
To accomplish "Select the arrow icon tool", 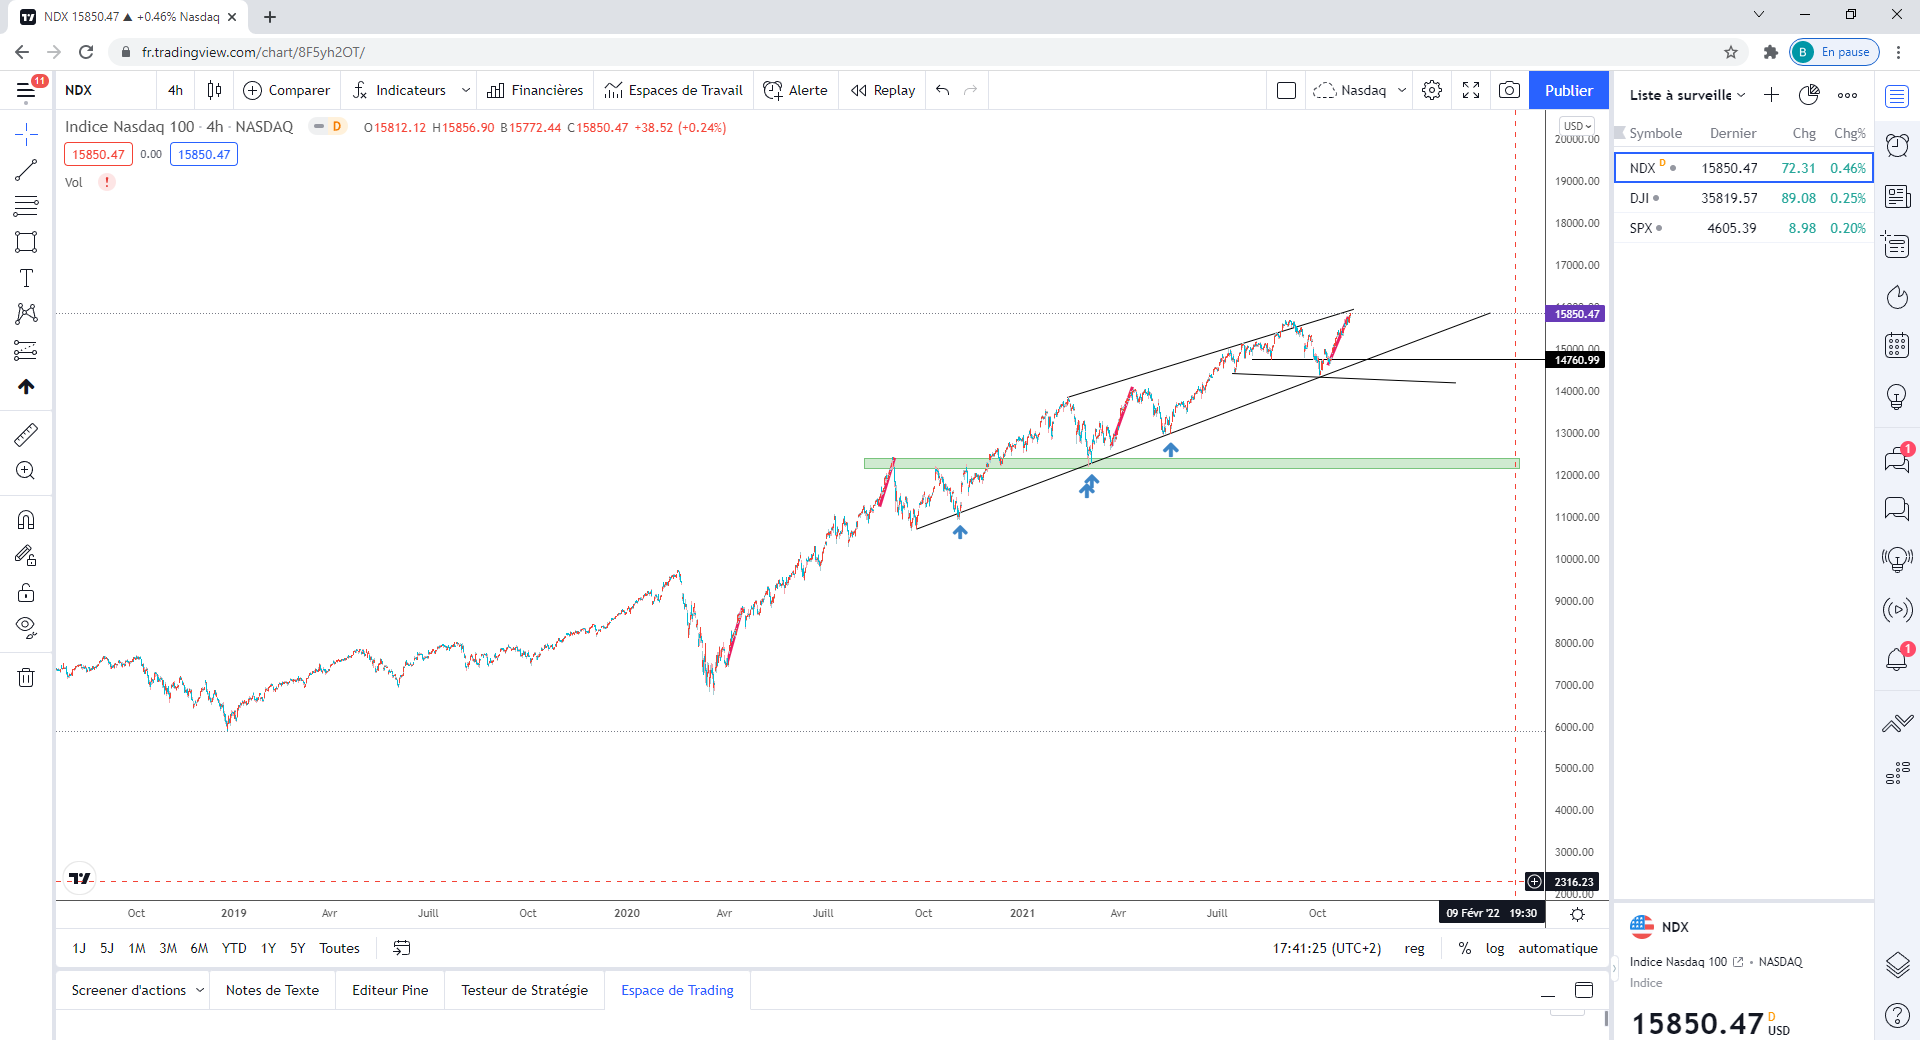I will tap(26, 386).
